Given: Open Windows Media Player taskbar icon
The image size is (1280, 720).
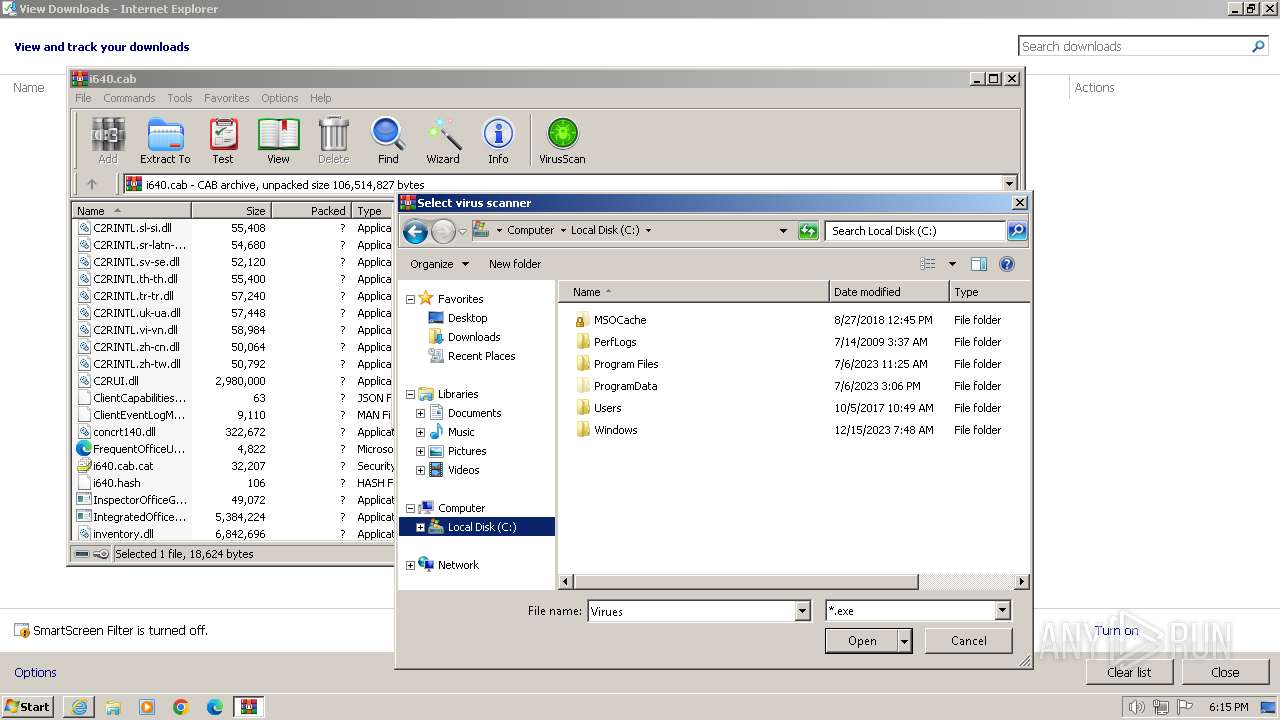Looking at the screenshot, I should pos(147,707).
